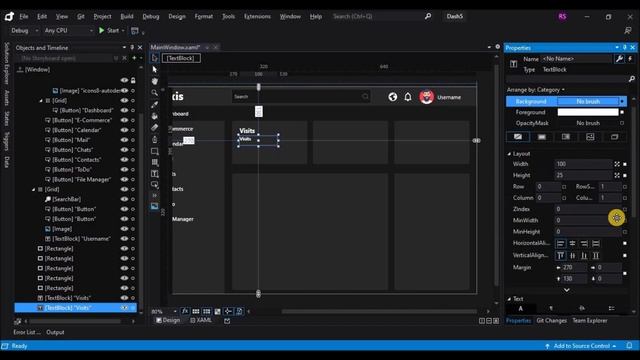Click the Properties wrench icon

(x=619, y=59)
